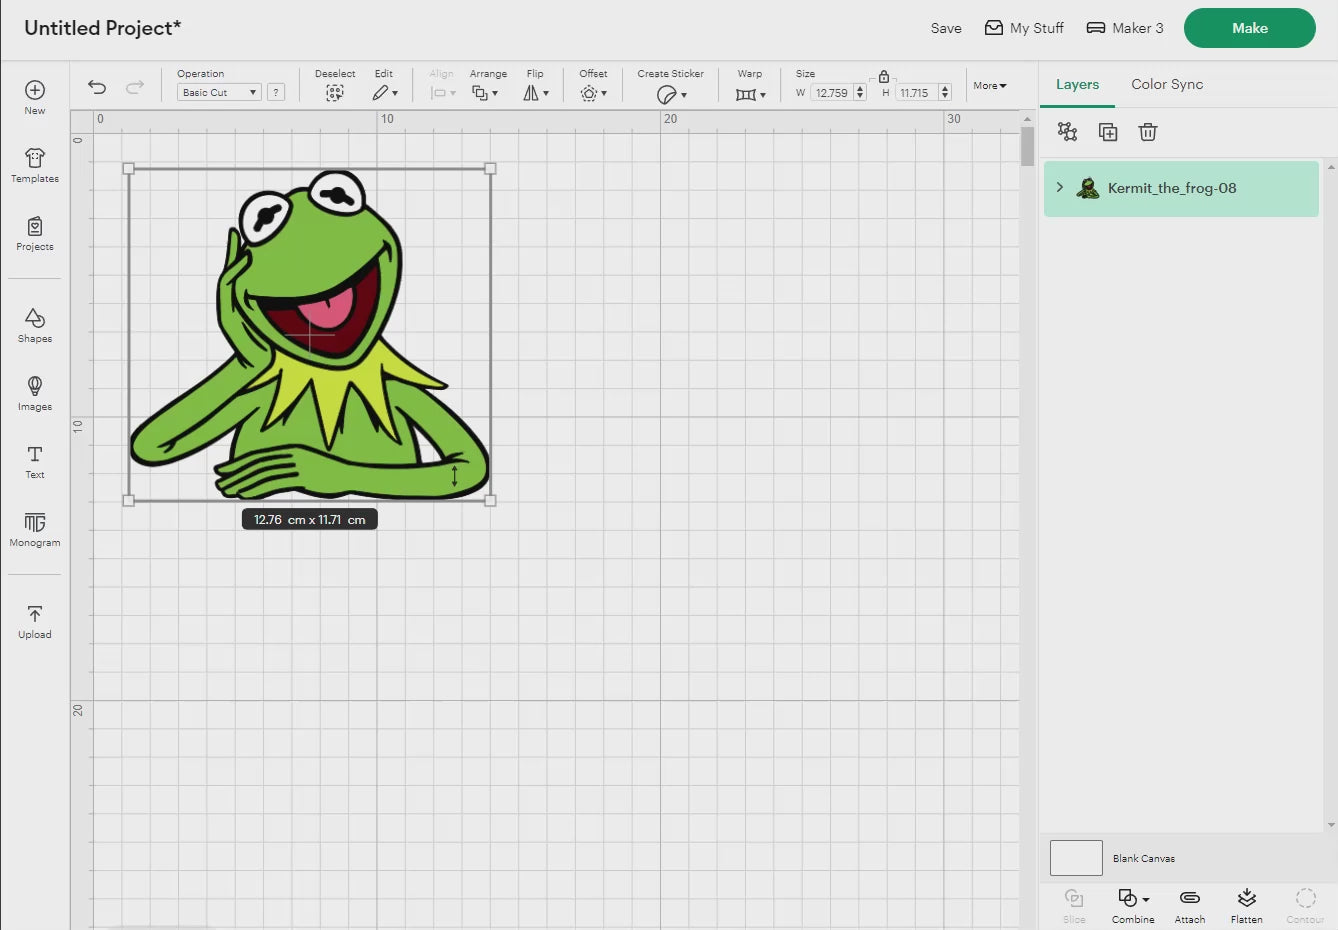
Task: Open the Offset tool
Action: [593, 93]
